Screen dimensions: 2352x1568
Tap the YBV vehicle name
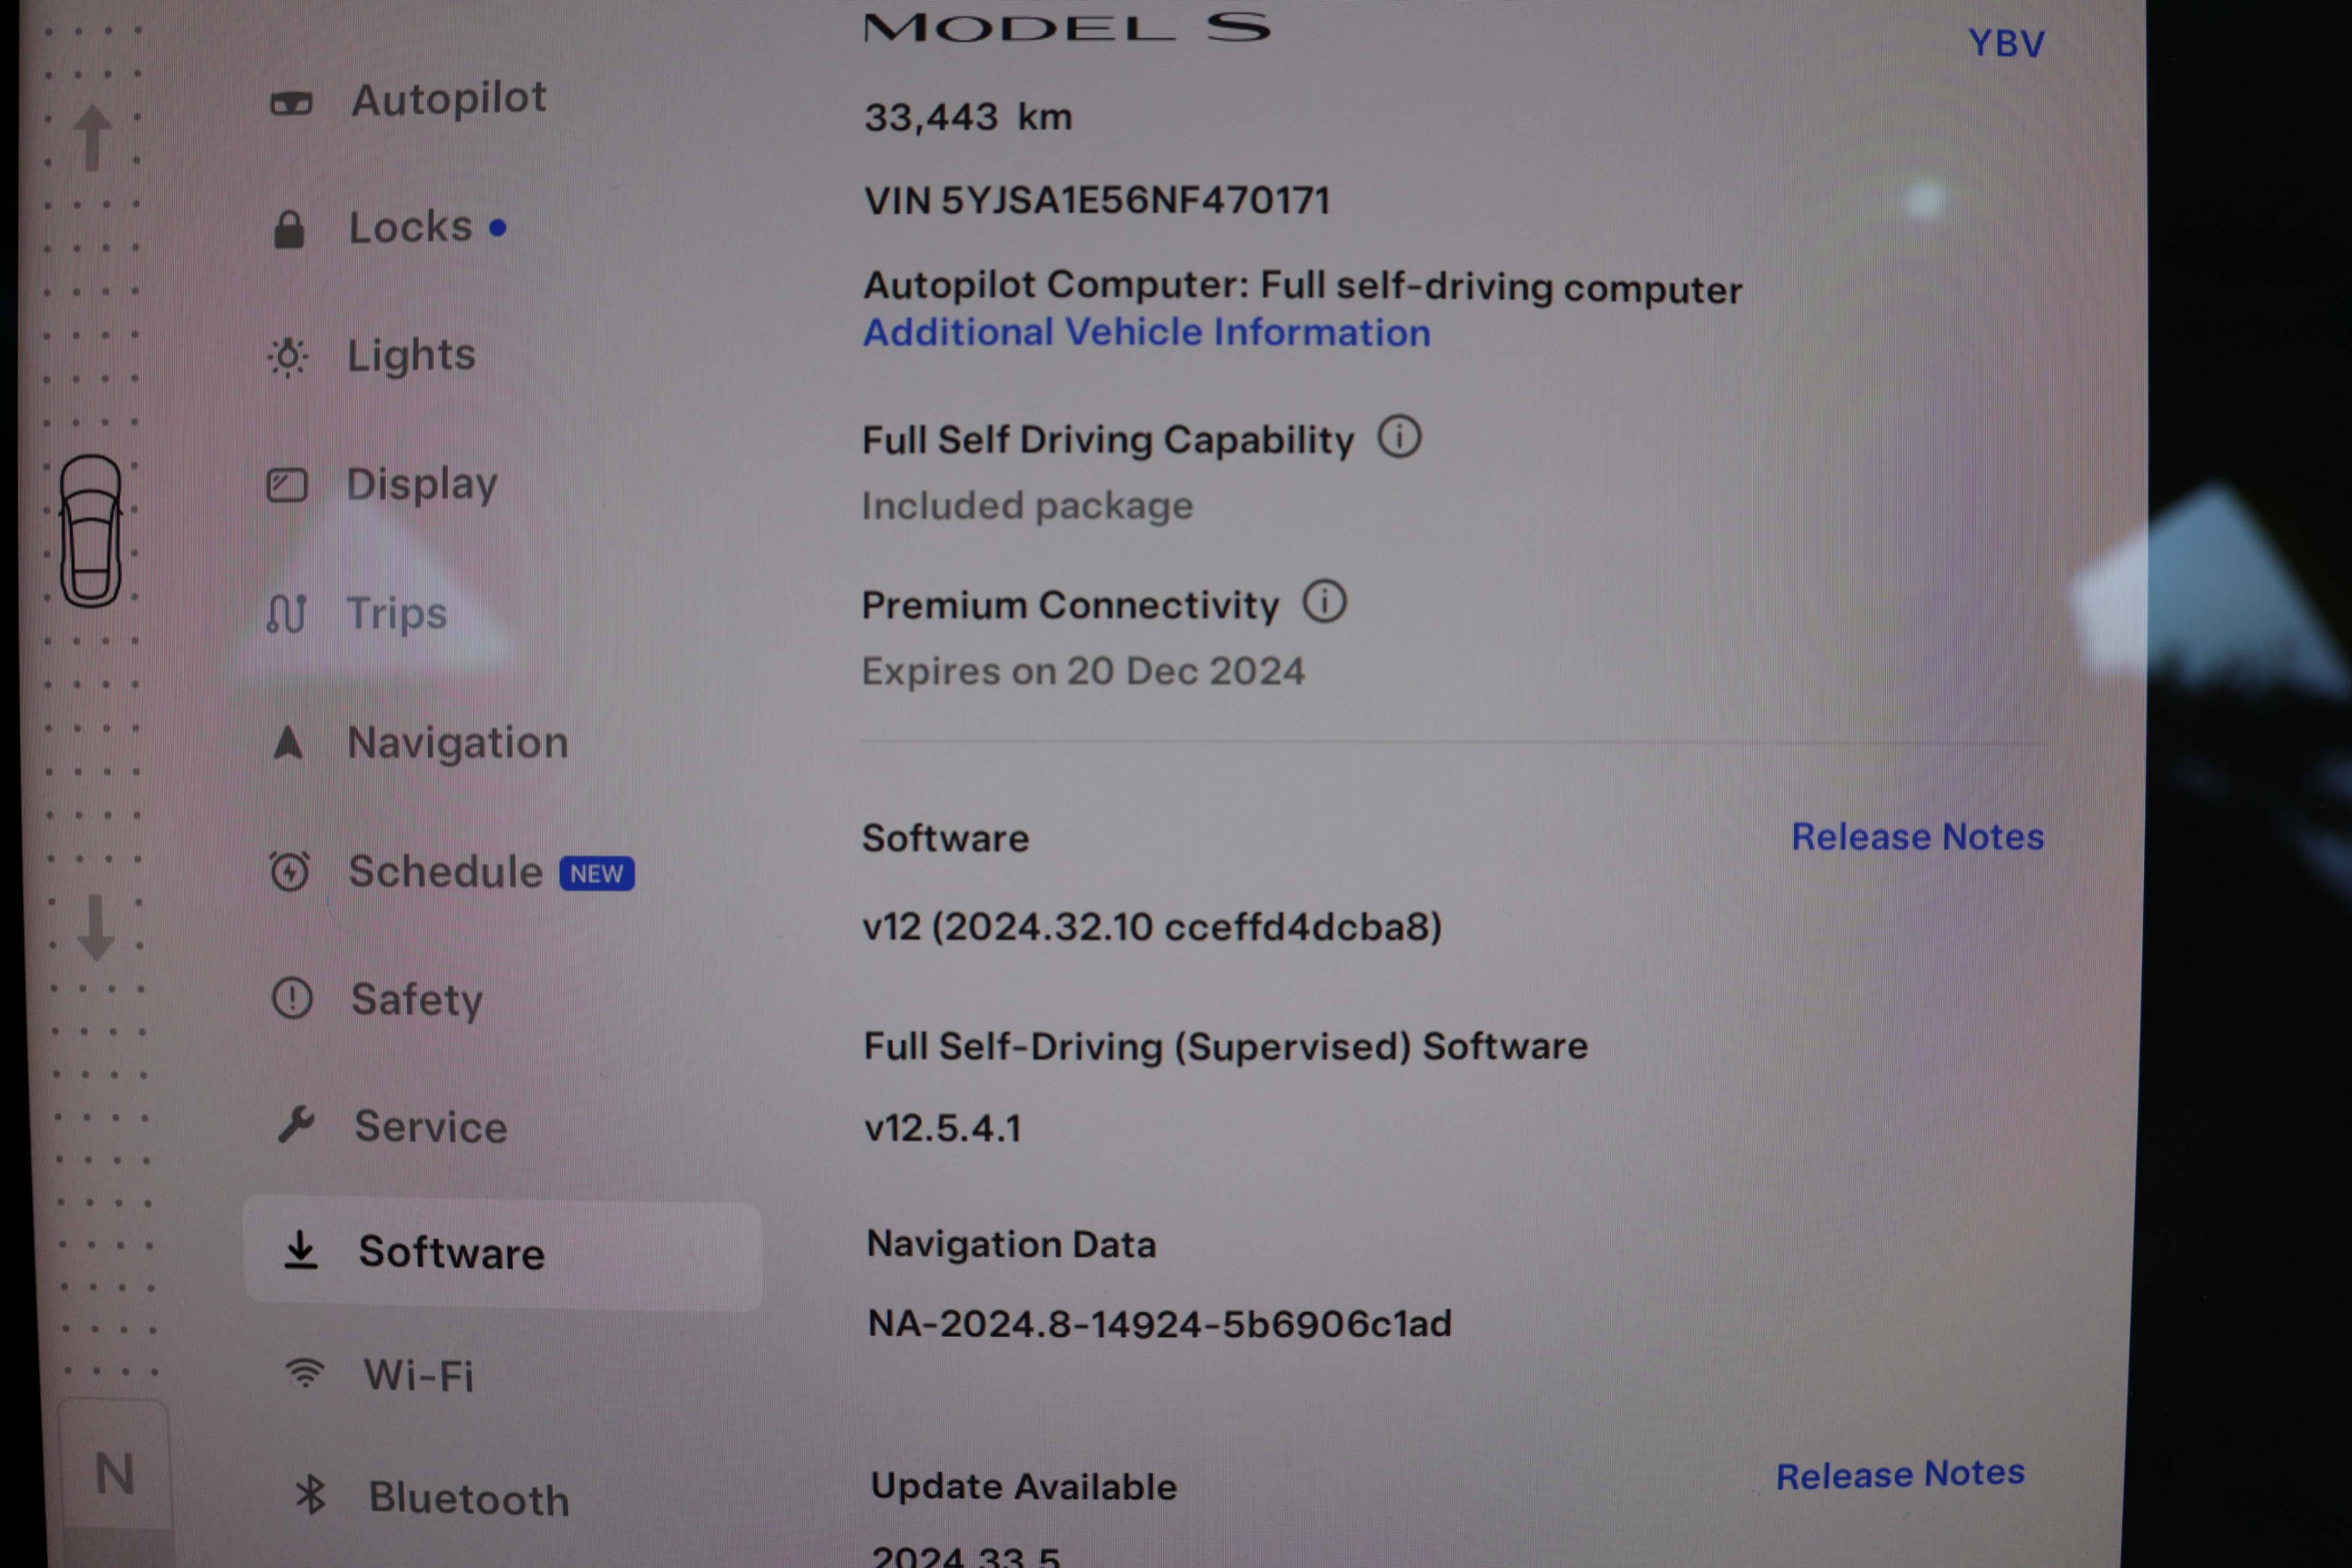tap(2006, 43)
